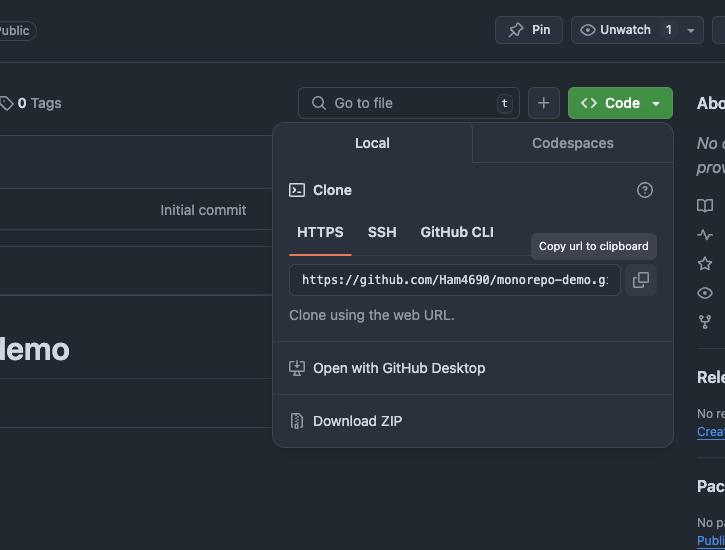Click the star icon in About sidebar
Viewport: 725px width, 550px height.
705,263
